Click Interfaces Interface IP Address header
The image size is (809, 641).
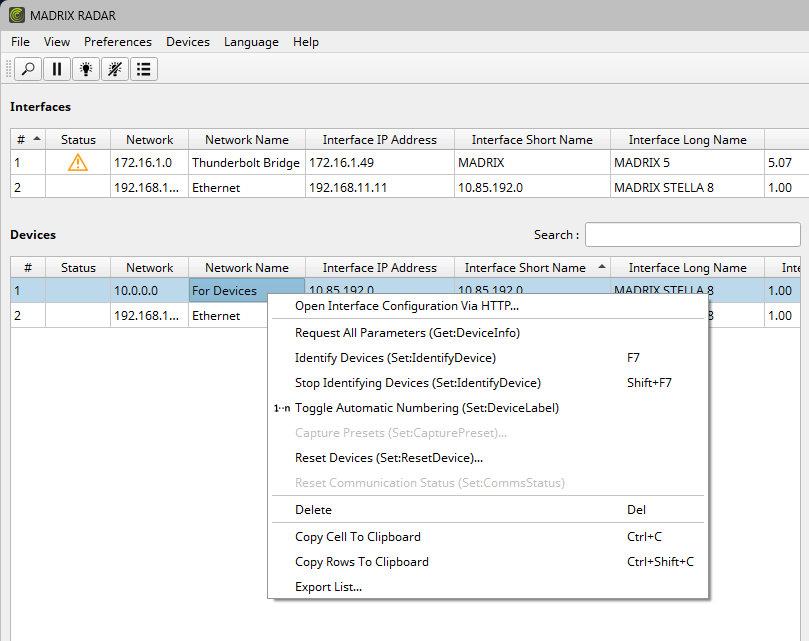pos(380,140)
